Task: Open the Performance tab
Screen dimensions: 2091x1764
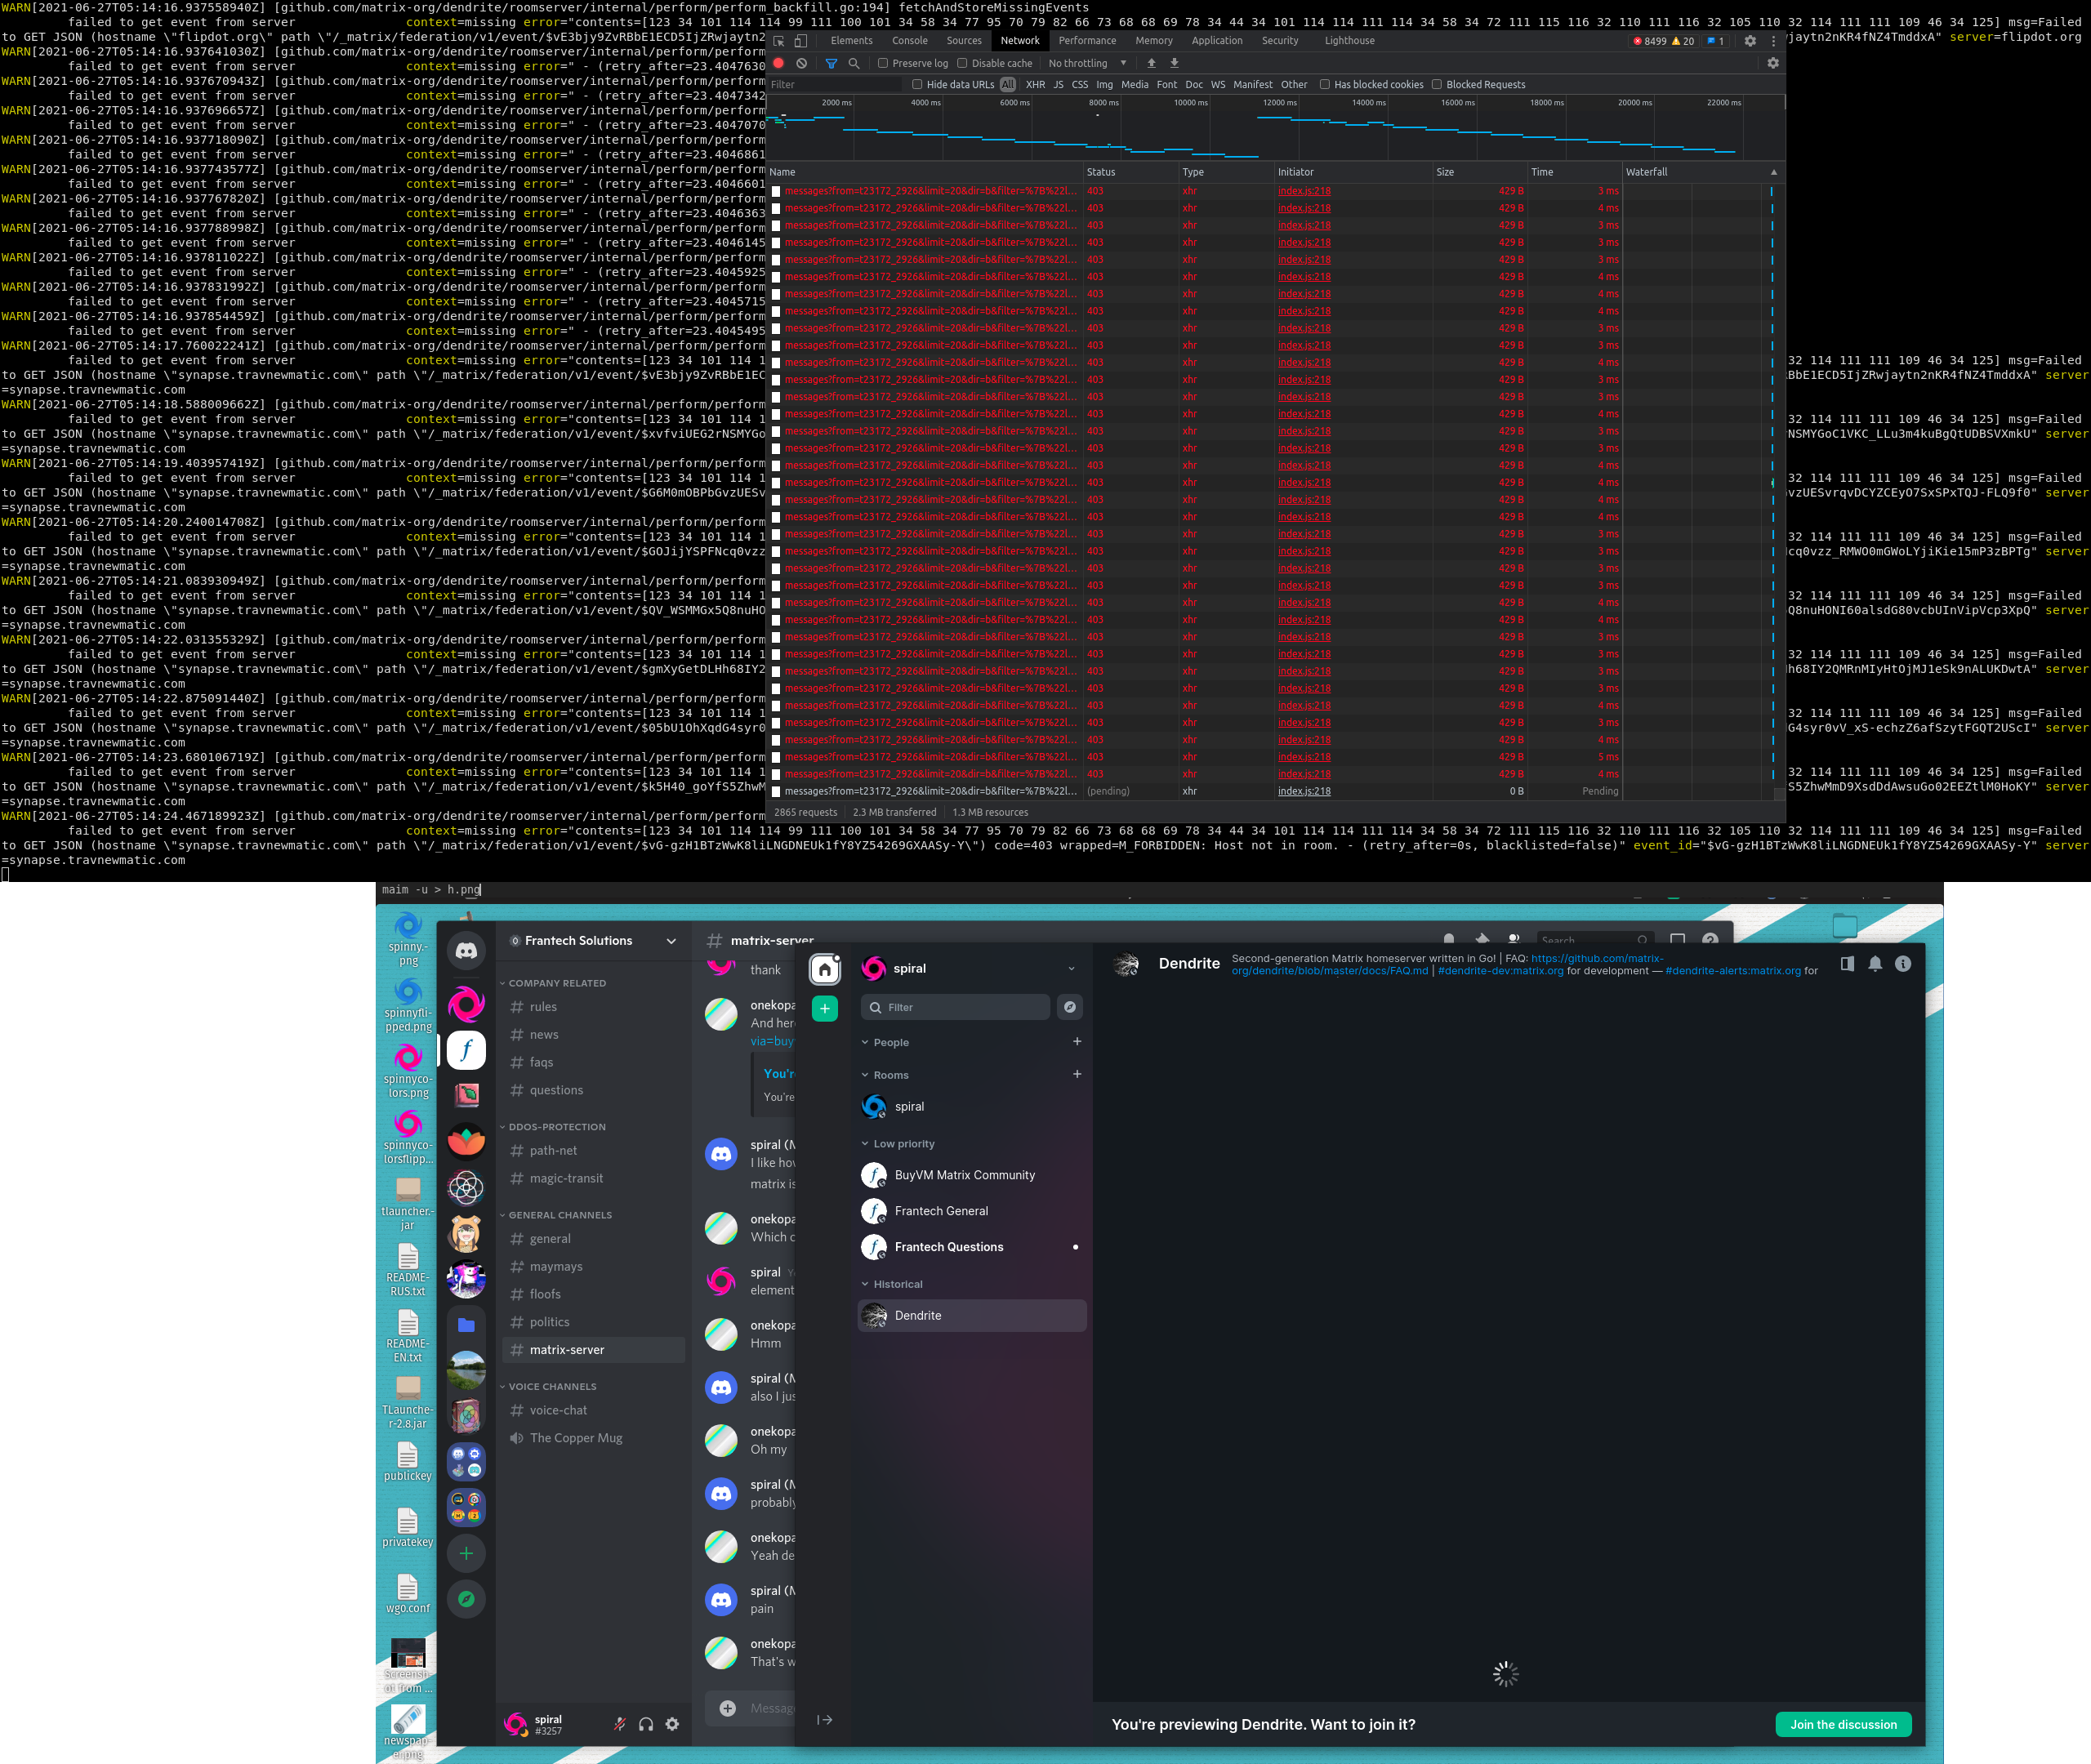Action: pos(1087,41)
